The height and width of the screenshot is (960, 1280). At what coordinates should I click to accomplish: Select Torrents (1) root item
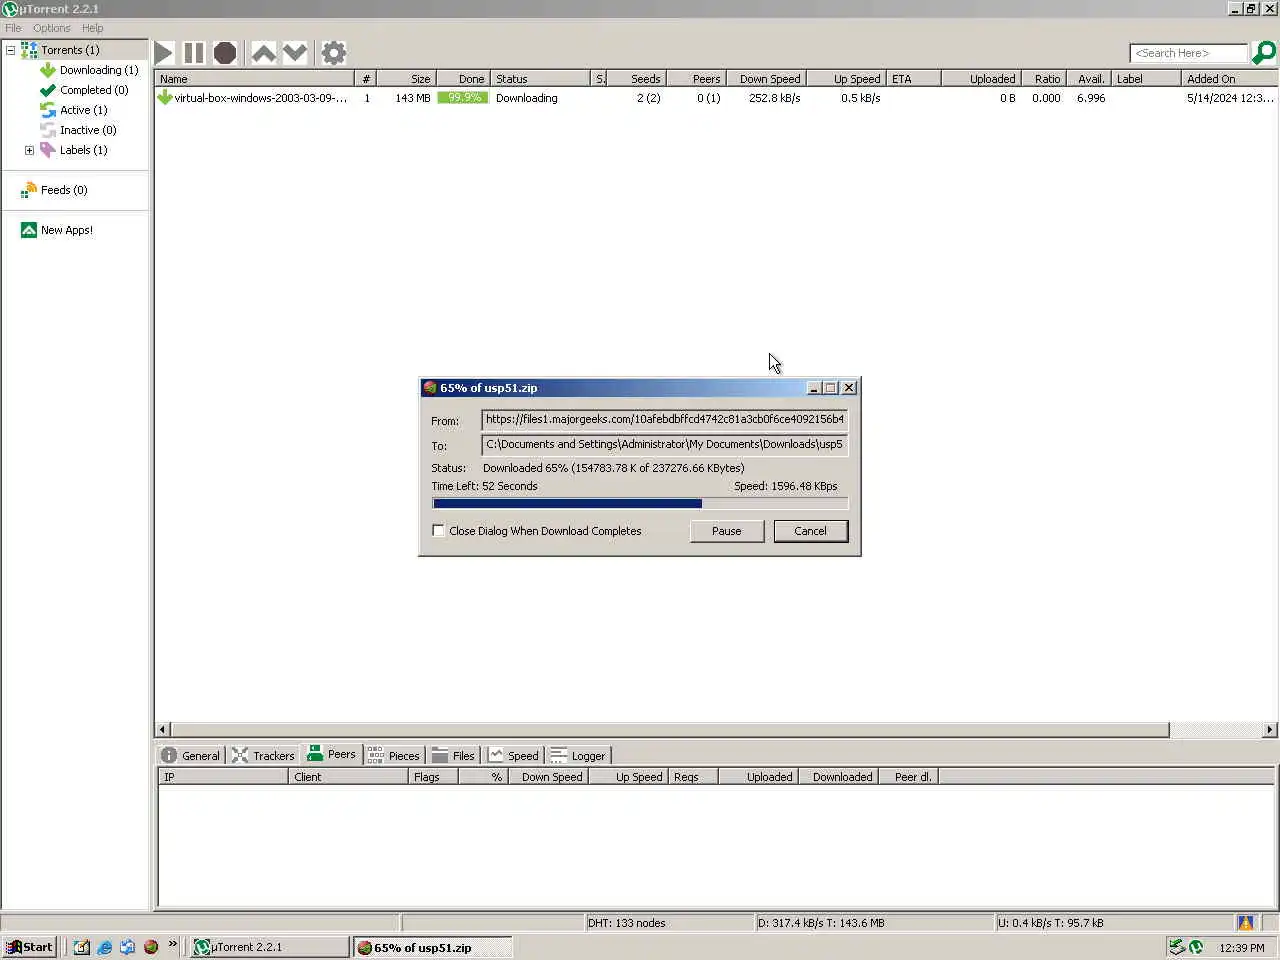(70, 50)
